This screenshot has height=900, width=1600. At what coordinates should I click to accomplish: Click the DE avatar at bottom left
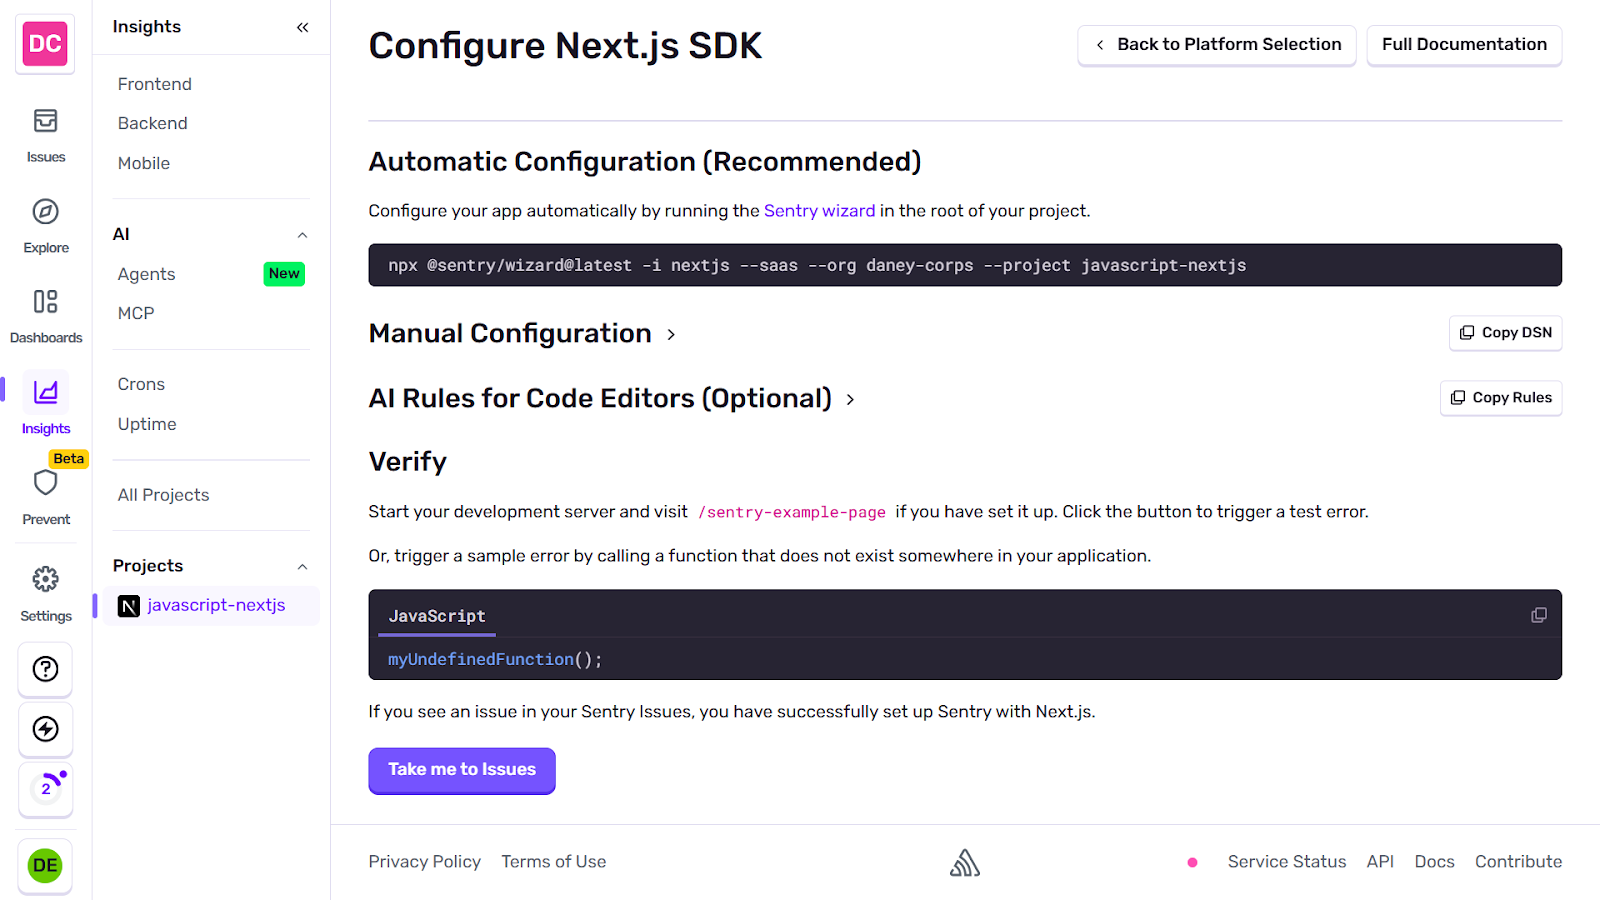point(45,864)
